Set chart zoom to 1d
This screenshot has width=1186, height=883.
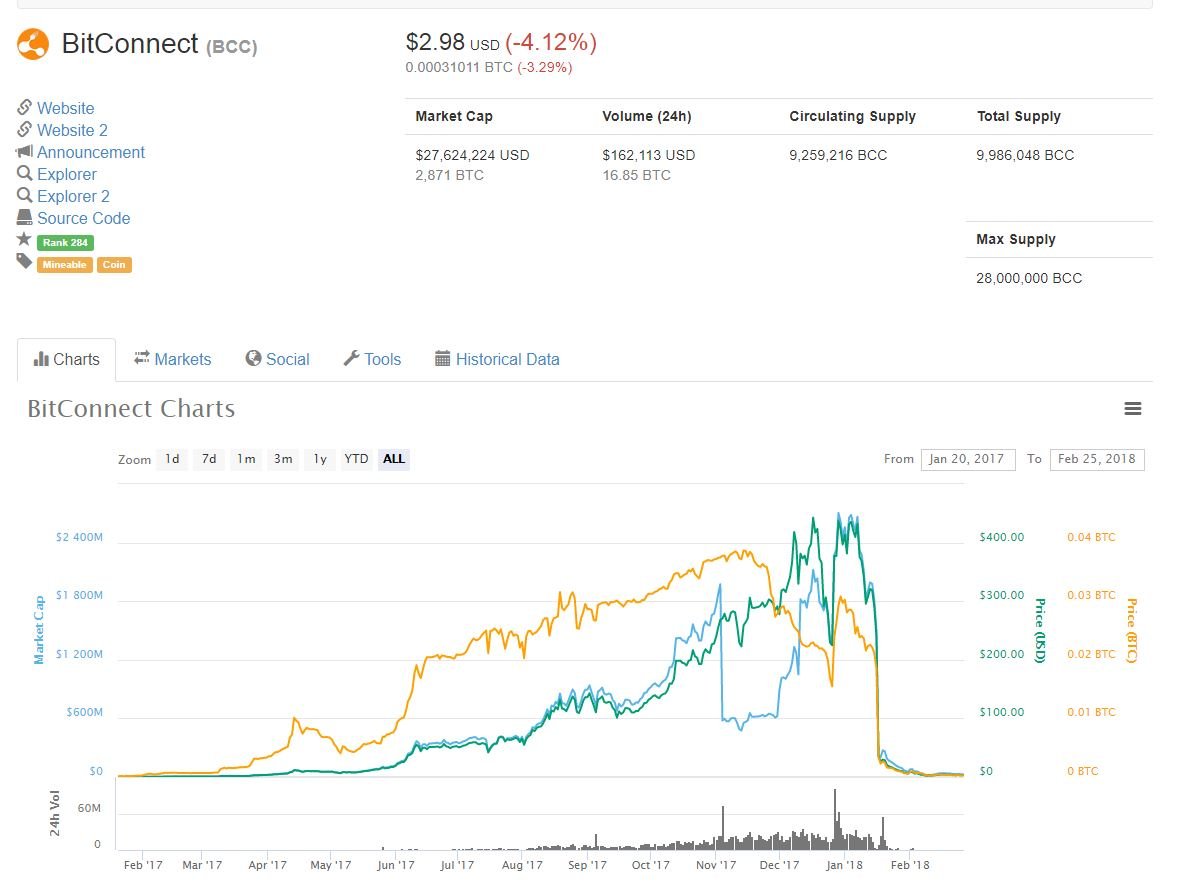(x=172, y=459)
